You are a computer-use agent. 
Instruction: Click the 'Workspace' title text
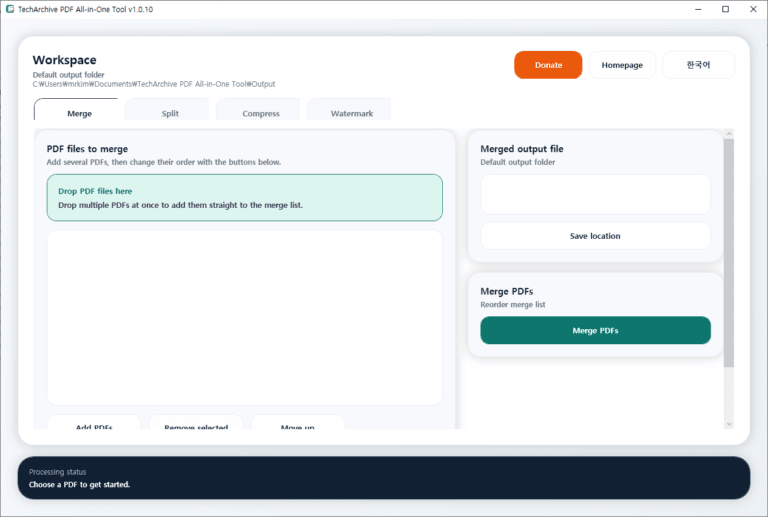(64, 60)
